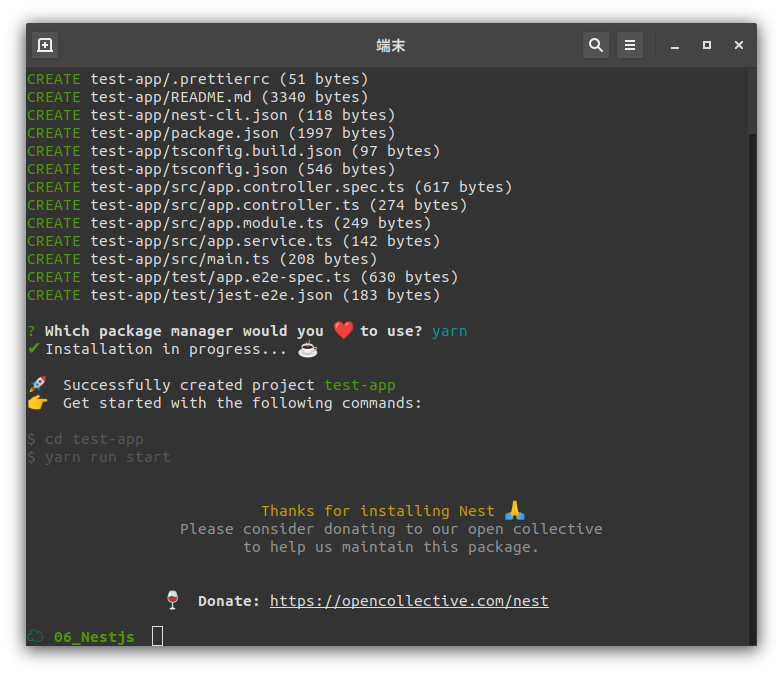The width and height of the screenshot is (783, 675).
Task: Click the red heart emoji
Action: [343, 330]
